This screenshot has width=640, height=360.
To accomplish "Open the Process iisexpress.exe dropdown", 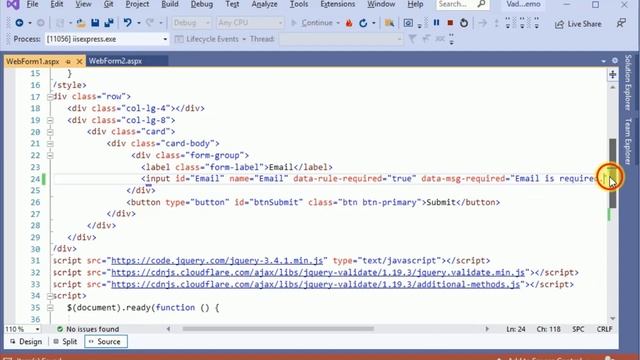I will click(x=107, y=39).
